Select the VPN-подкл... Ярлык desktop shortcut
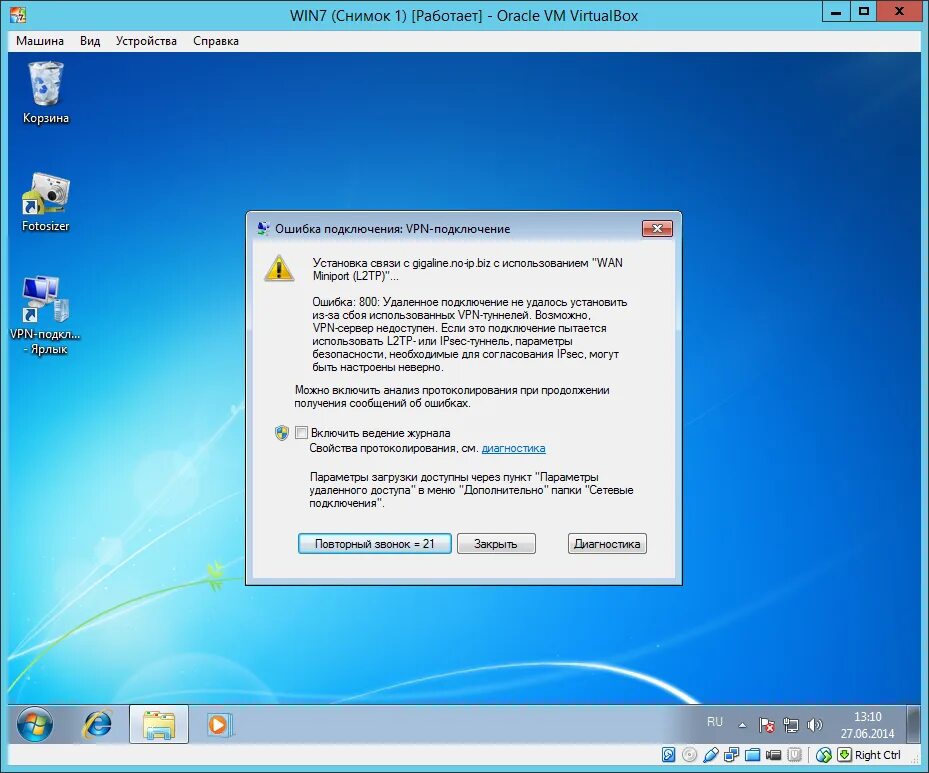Screen dimensions: 929x773 tap(45, 315)
